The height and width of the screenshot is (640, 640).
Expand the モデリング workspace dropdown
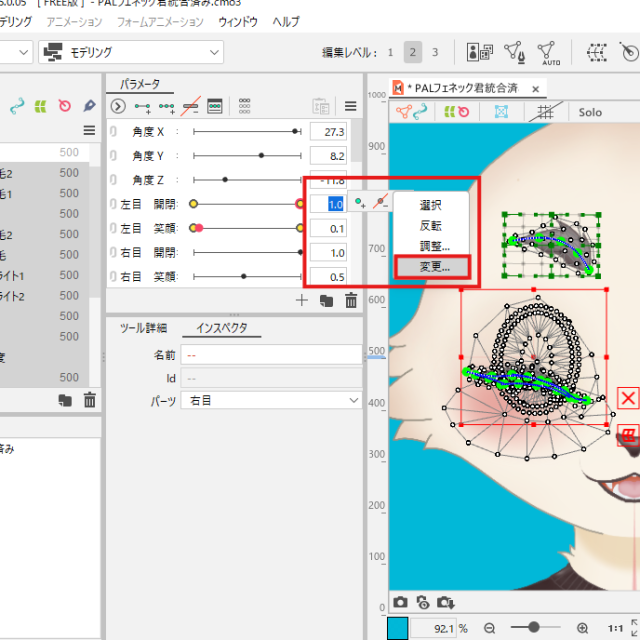130,52
